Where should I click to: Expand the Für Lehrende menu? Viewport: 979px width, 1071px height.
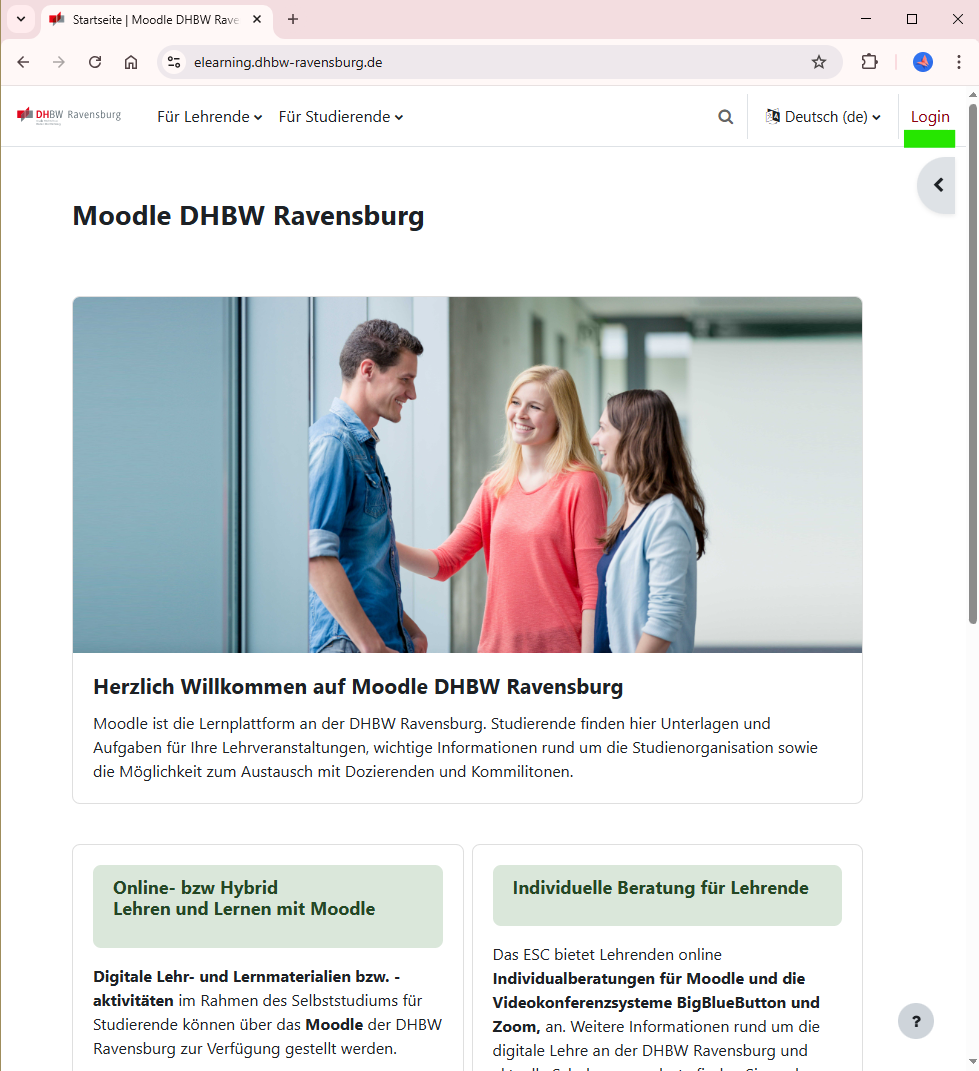[x=210, y=117]
